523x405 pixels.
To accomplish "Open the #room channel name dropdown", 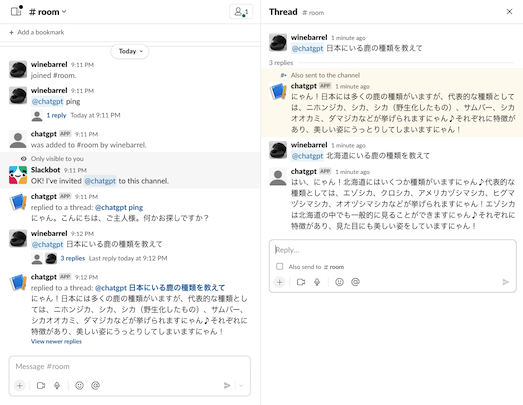I will [x=47, y=12].
